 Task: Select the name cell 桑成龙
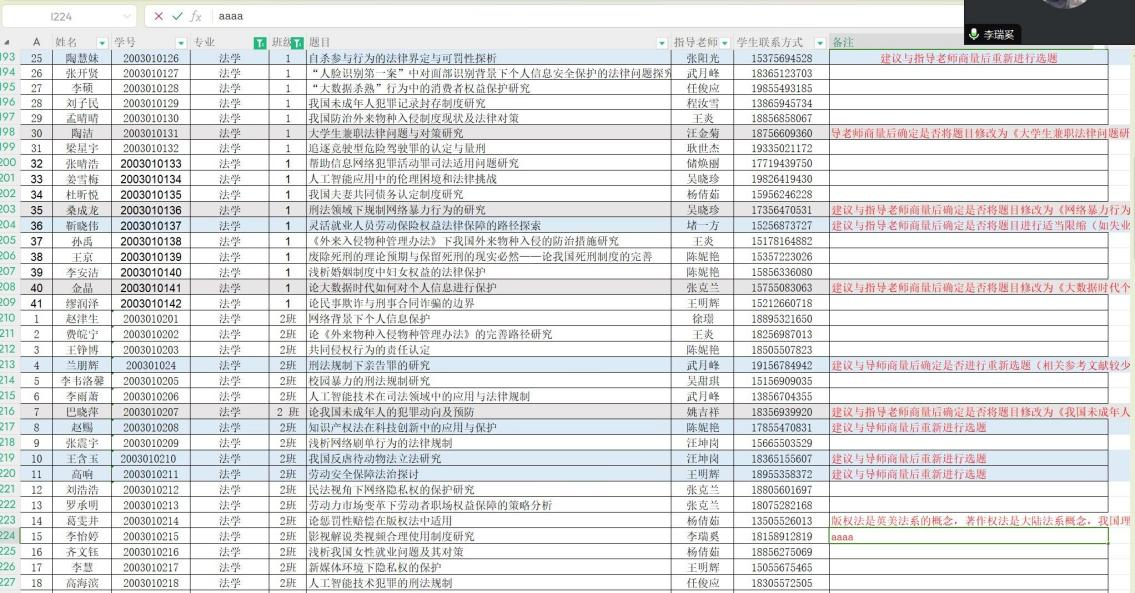tap(82, 210)
